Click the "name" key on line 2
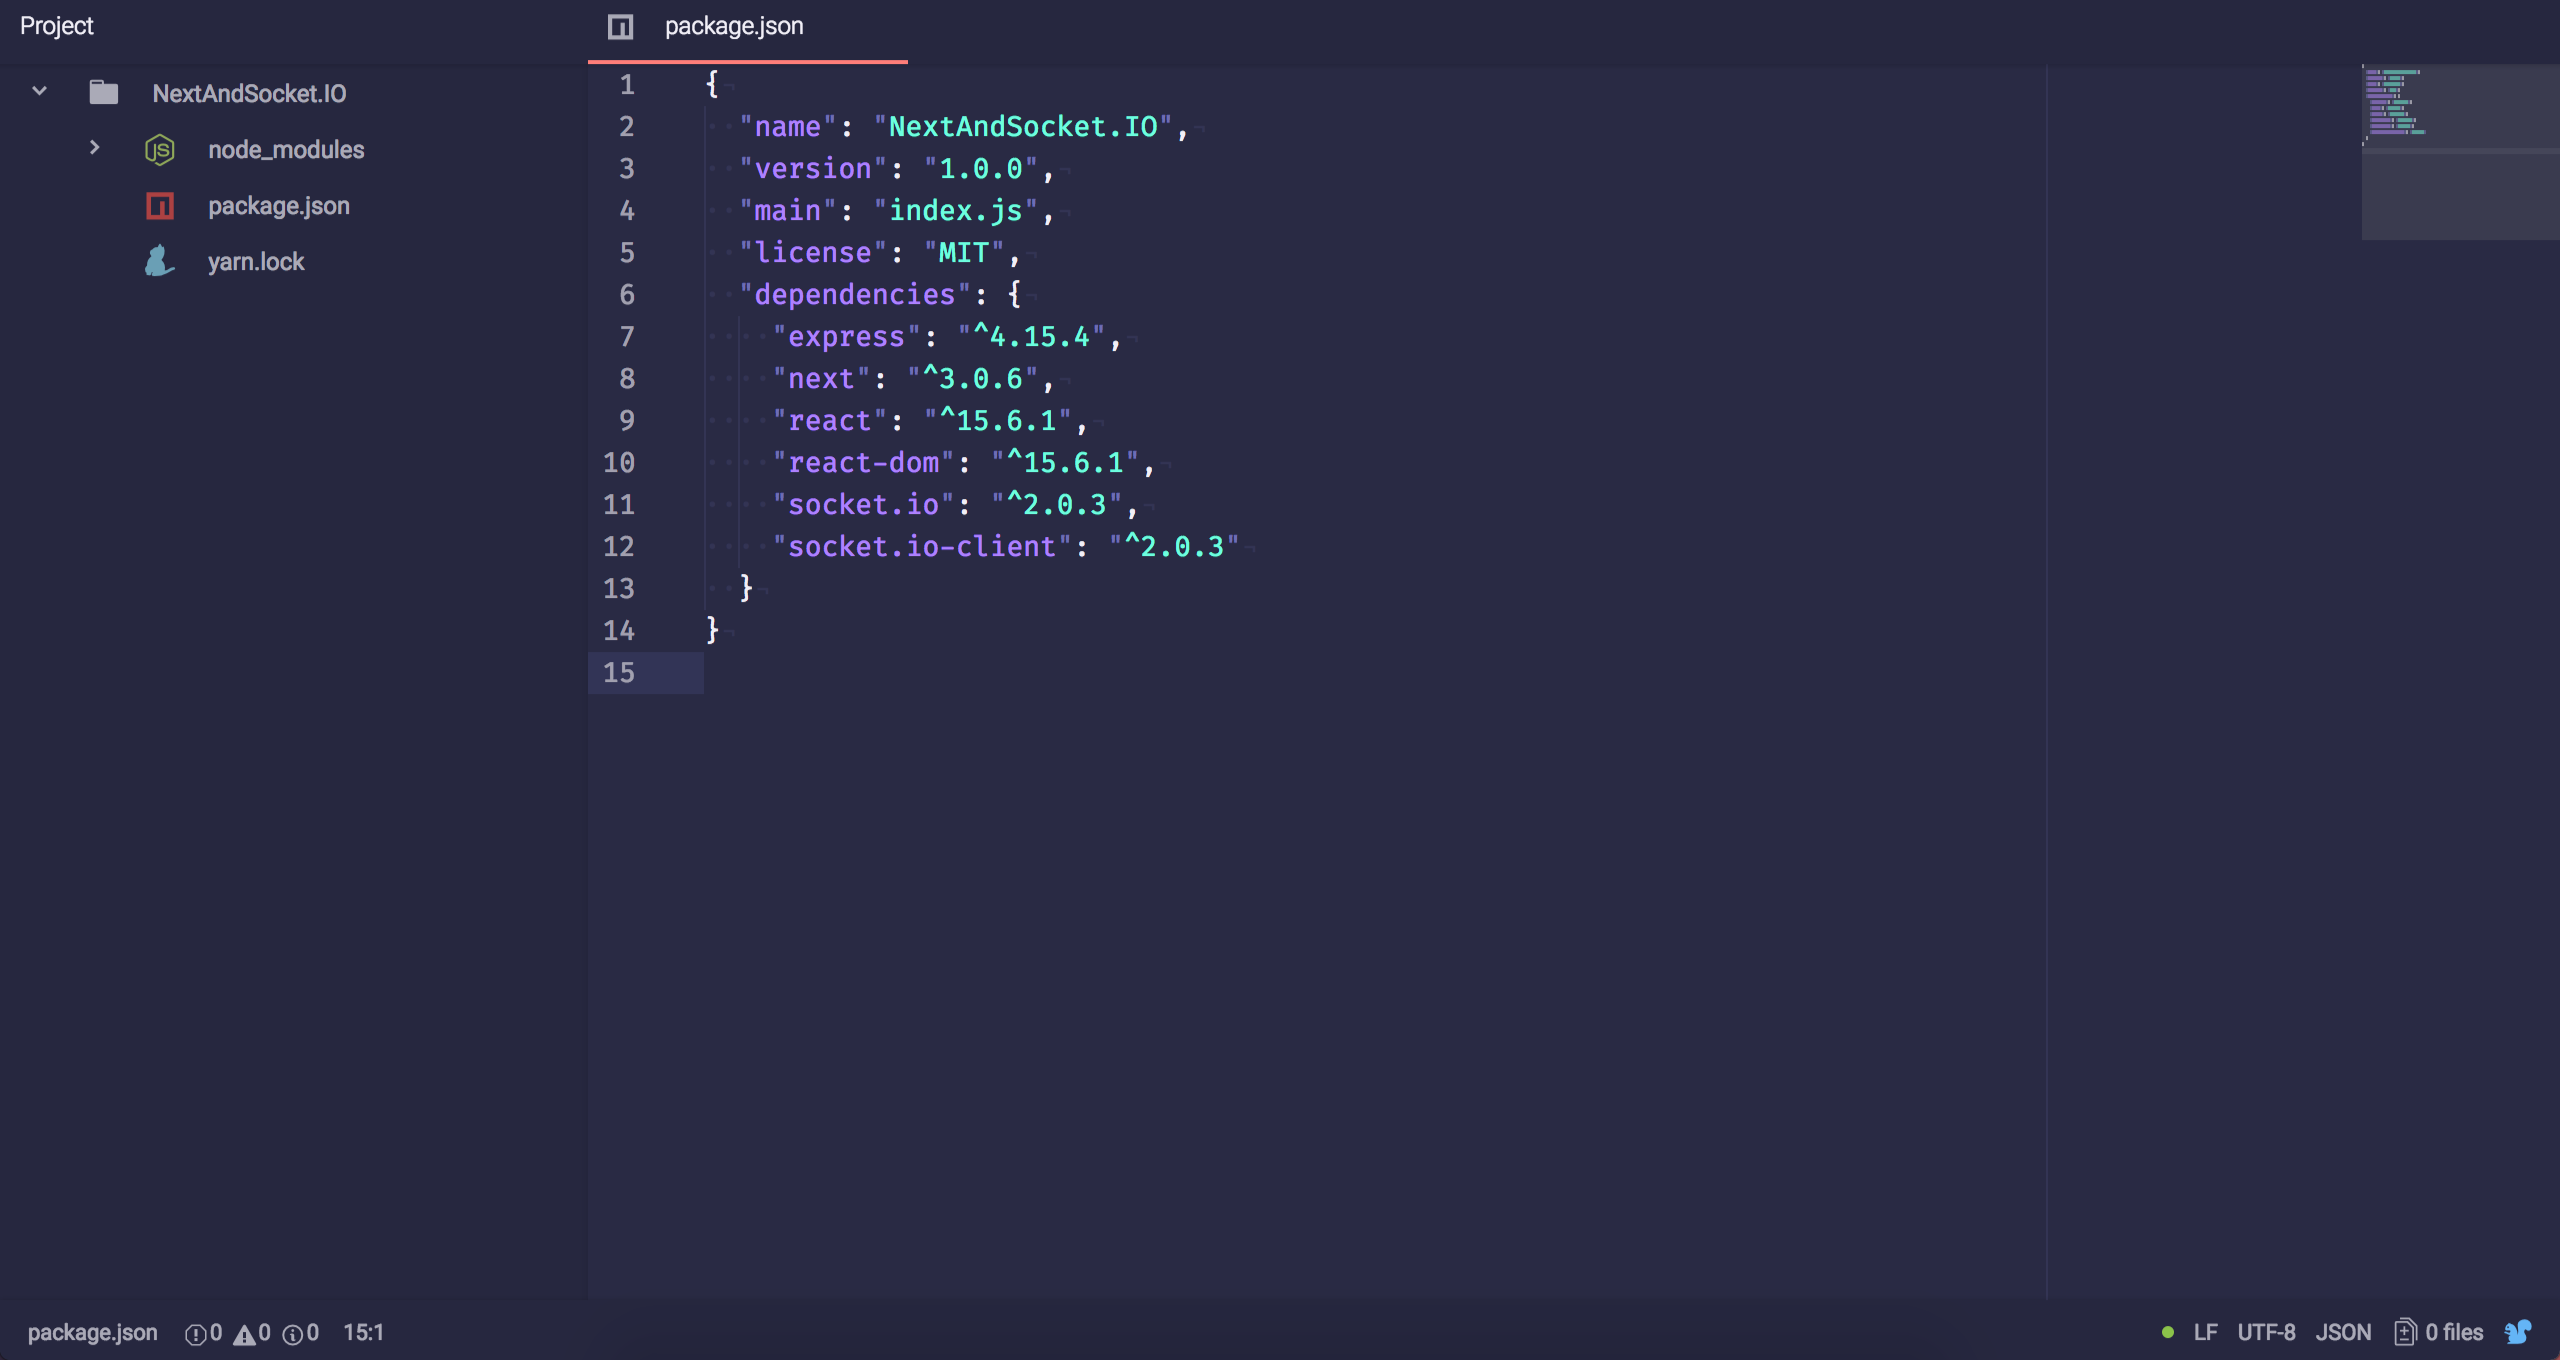2560x1360 pixels. (788, 127)
